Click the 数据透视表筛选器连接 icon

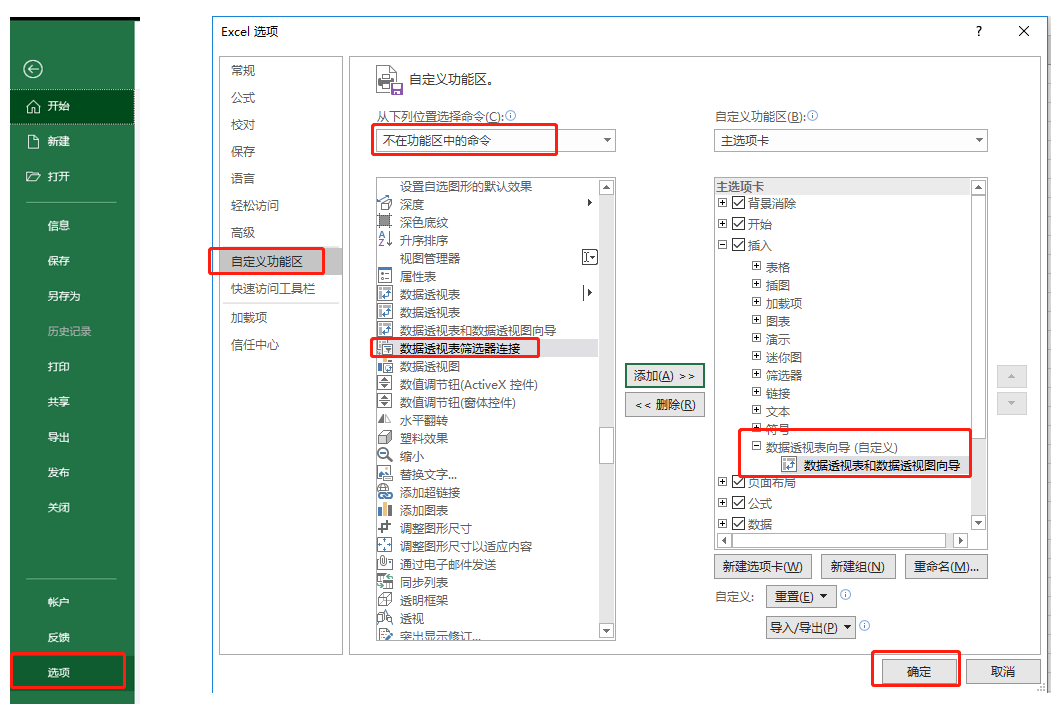tap(386, 348)
